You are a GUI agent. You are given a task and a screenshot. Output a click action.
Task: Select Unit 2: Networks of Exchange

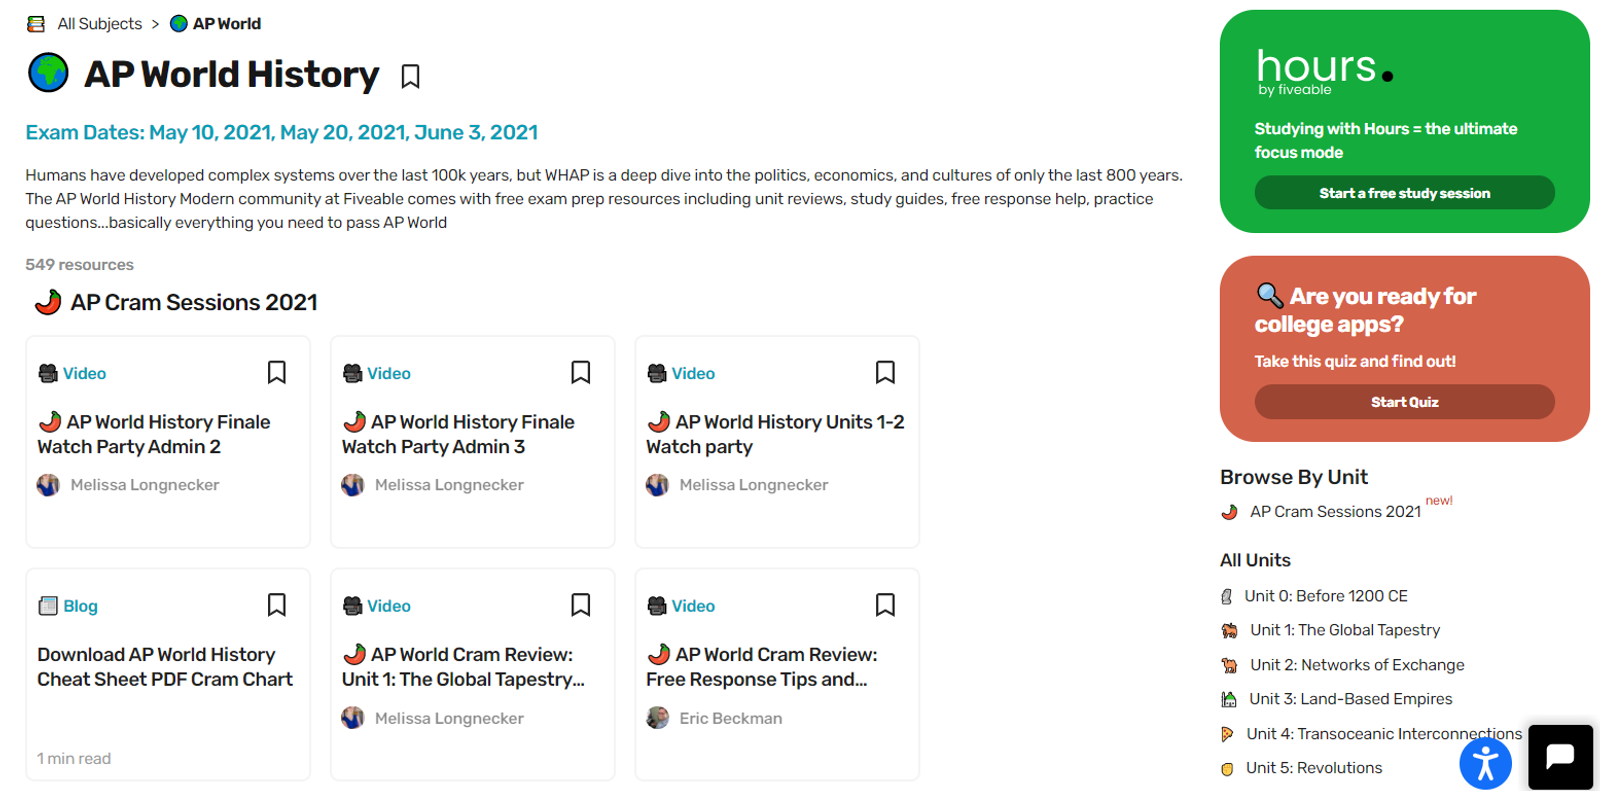[x=1357, y=665]
